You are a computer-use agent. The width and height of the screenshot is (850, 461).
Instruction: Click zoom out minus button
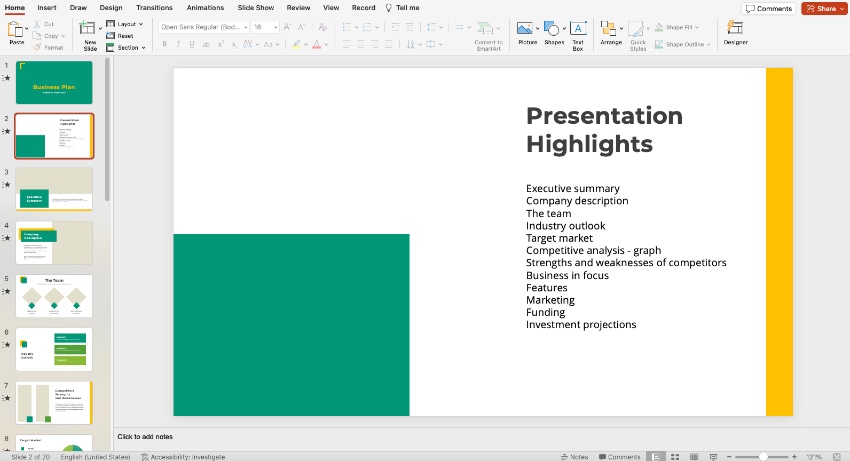point(729,457)
